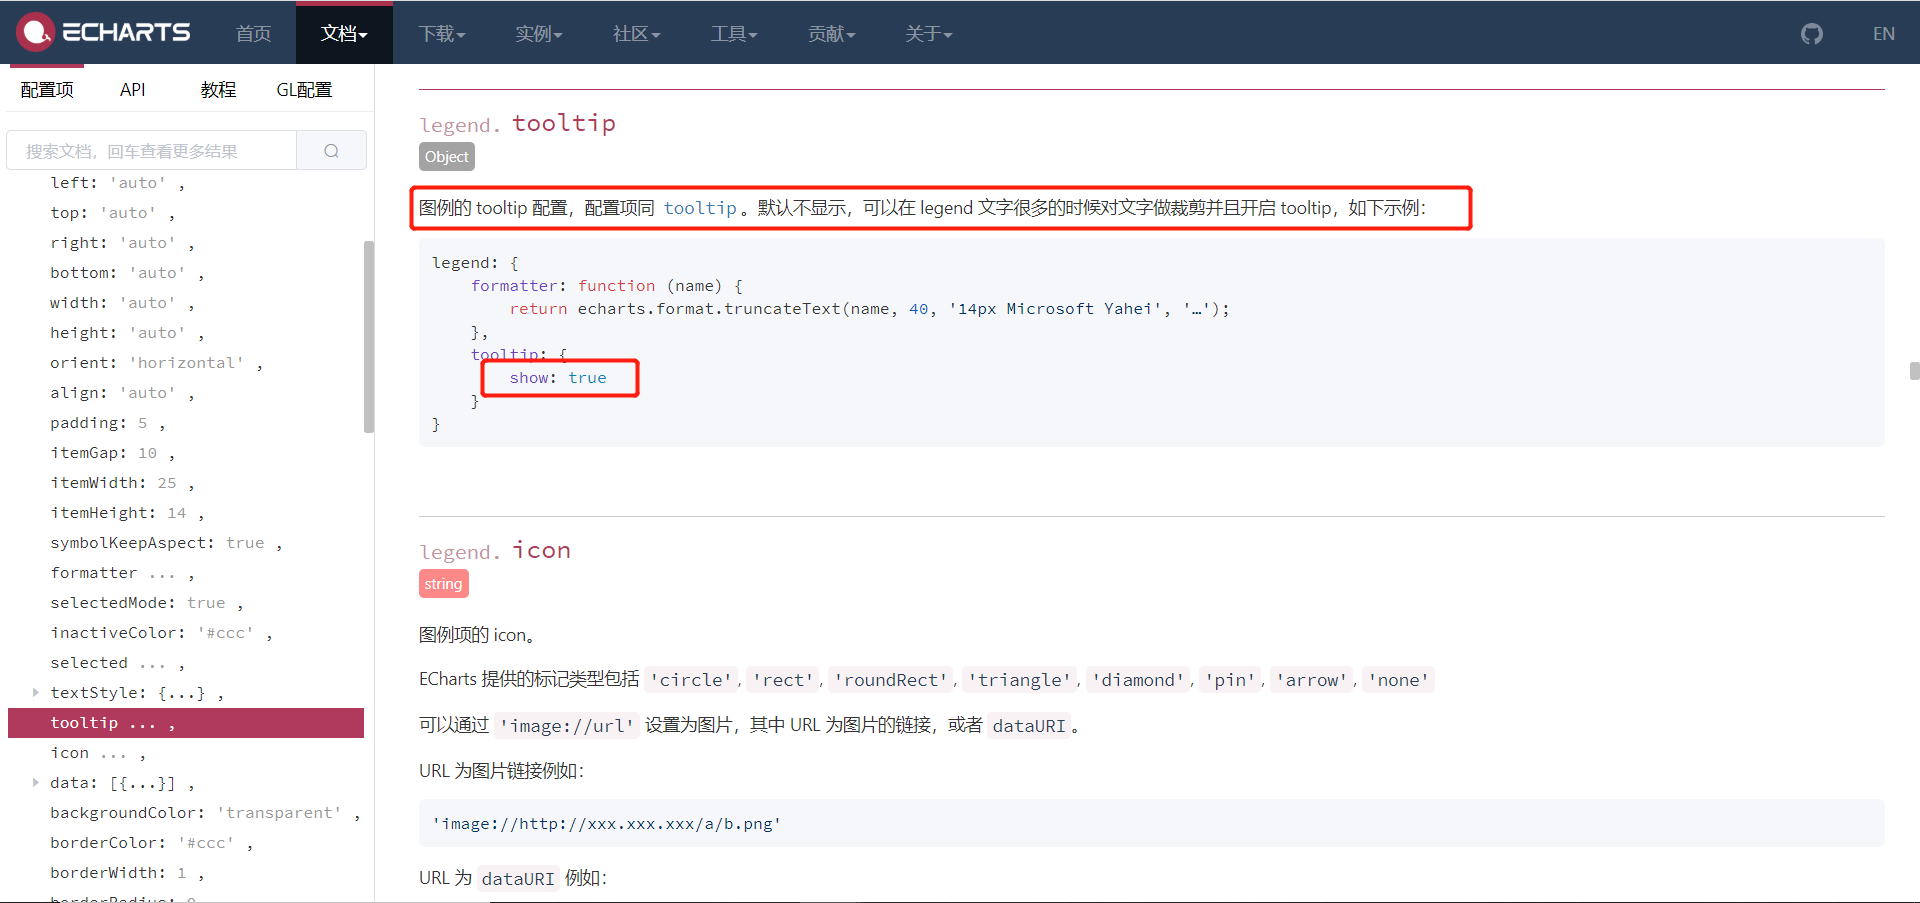Open the 工具 dropdown menu

[734, 34]
